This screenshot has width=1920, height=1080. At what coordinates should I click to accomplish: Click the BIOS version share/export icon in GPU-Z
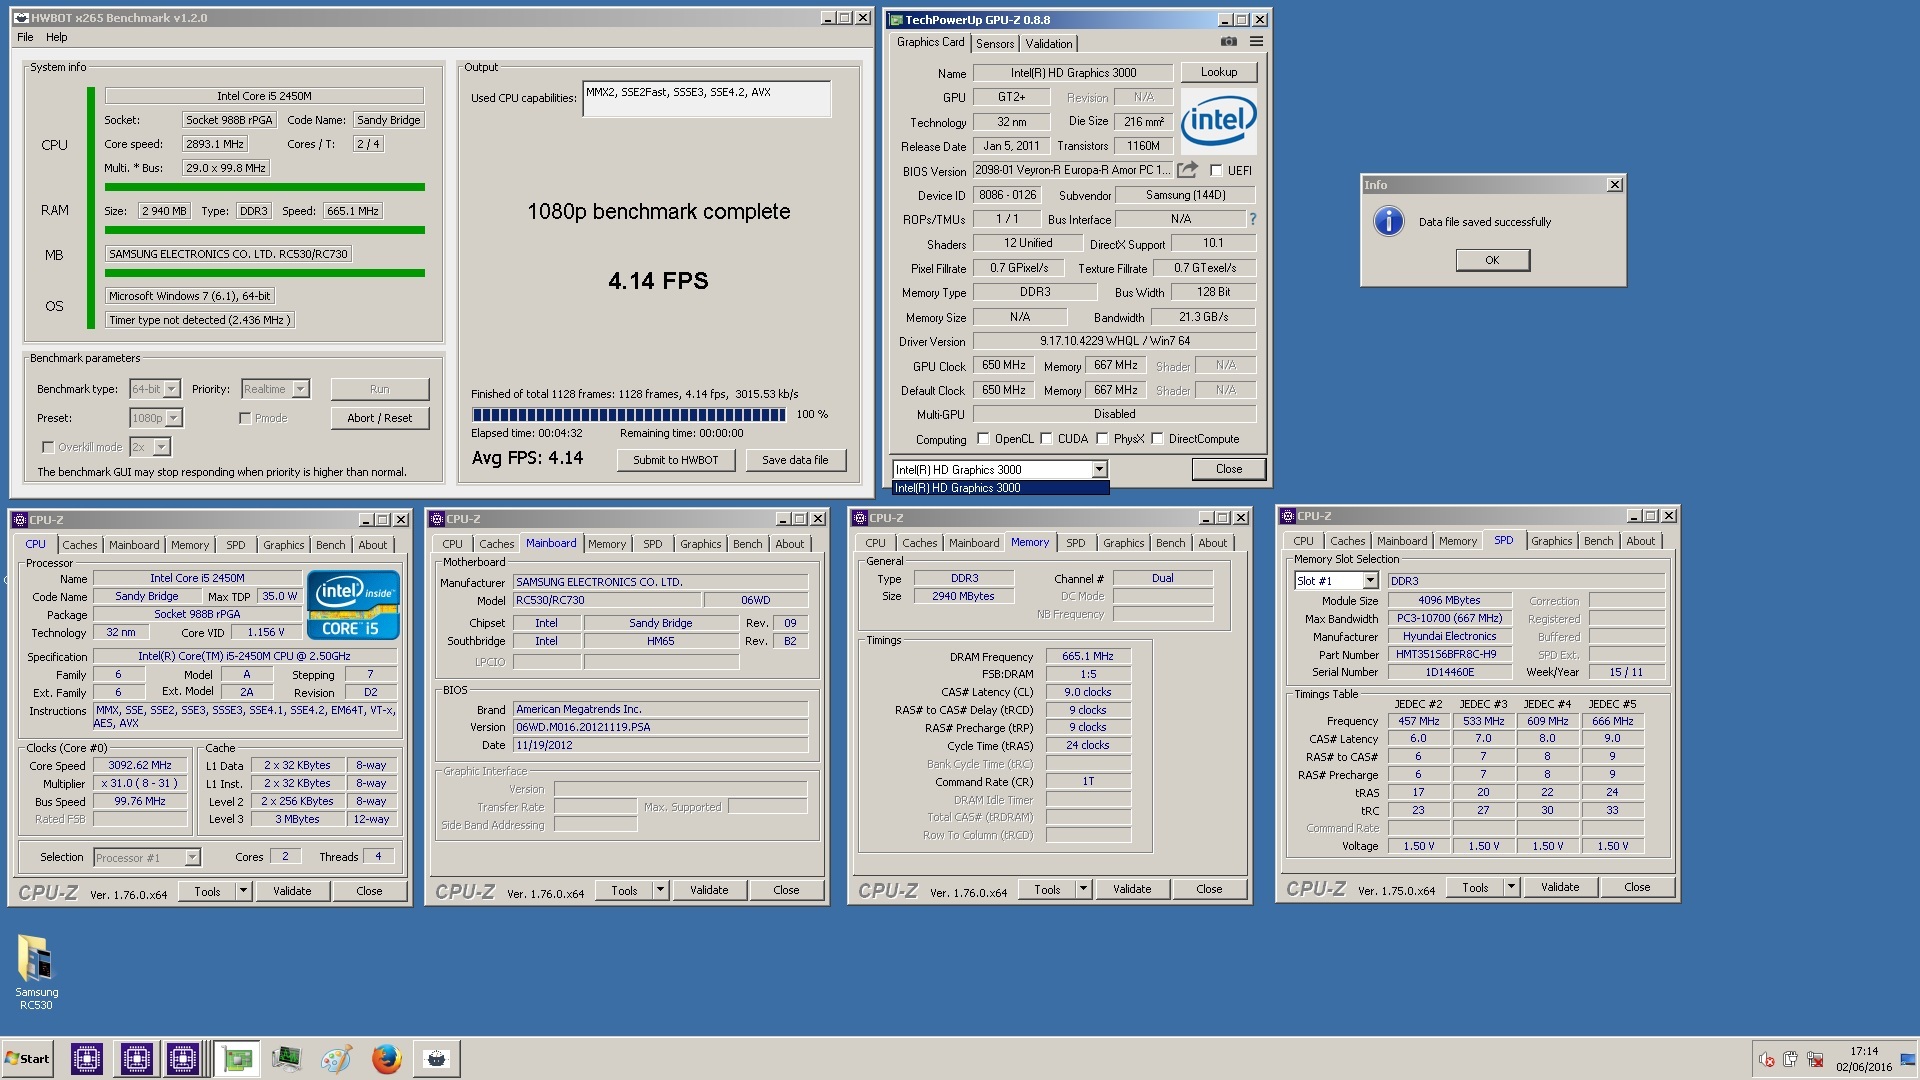1187,170
